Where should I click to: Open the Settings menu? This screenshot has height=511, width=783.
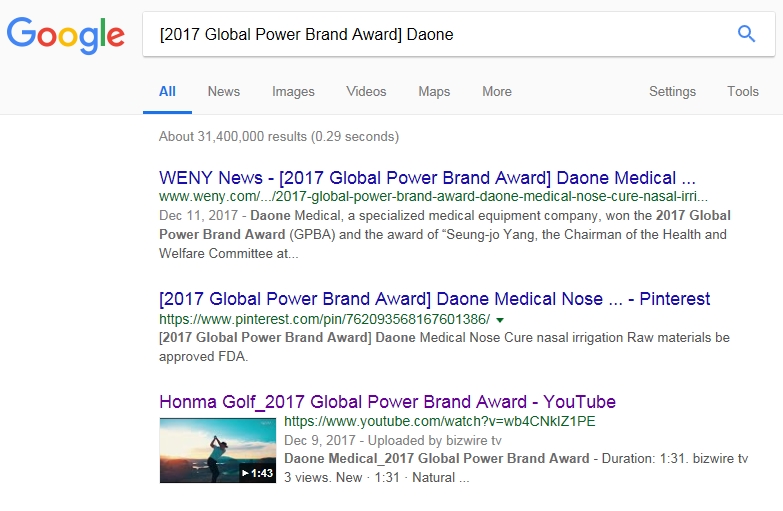pyautogui.click(x=672, y=91)
